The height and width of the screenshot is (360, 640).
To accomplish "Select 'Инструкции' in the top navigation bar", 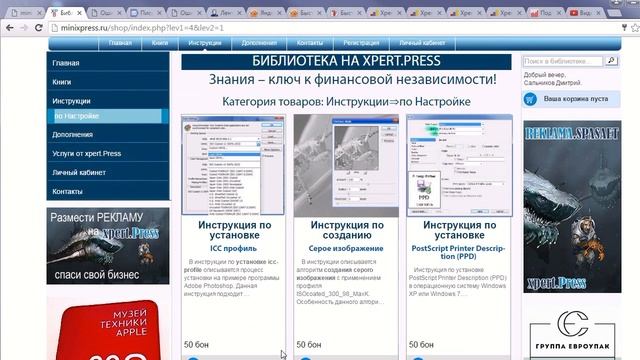I will tap(204, 43).
